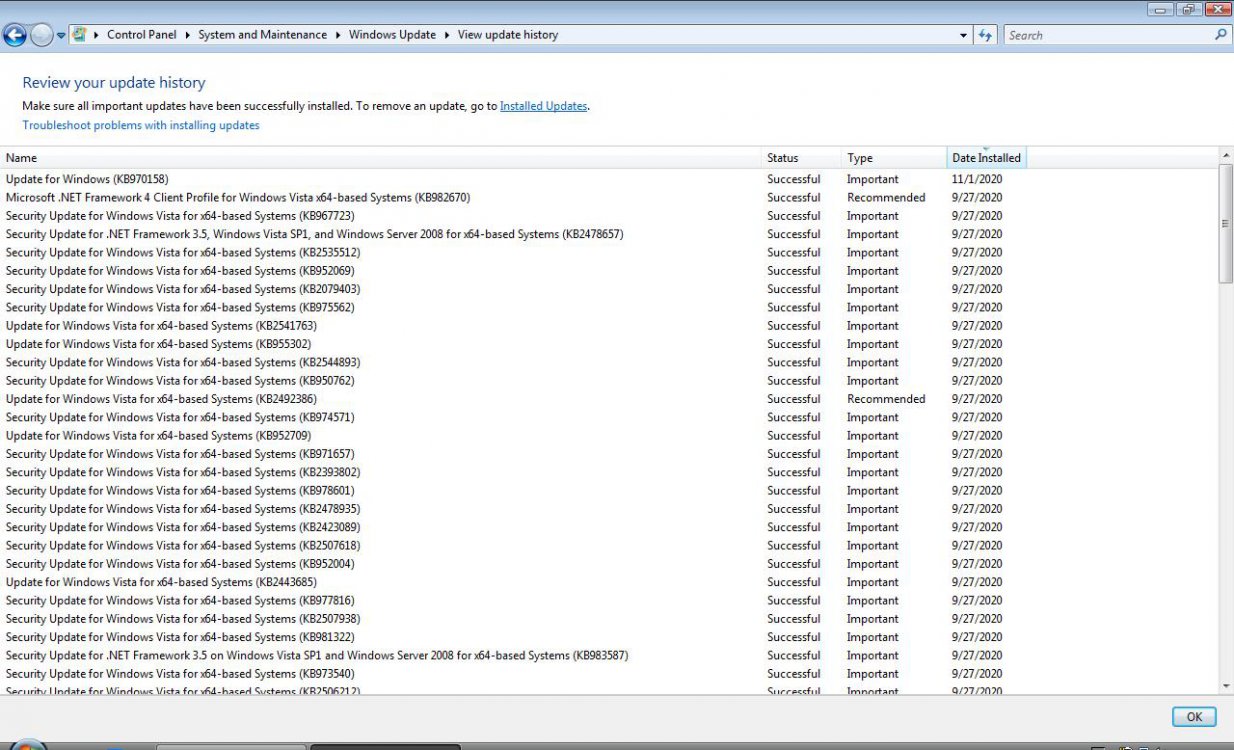Expand the address bar history dropdown
The width and height of the screenshot is (1234, 750).
(964, 35)
